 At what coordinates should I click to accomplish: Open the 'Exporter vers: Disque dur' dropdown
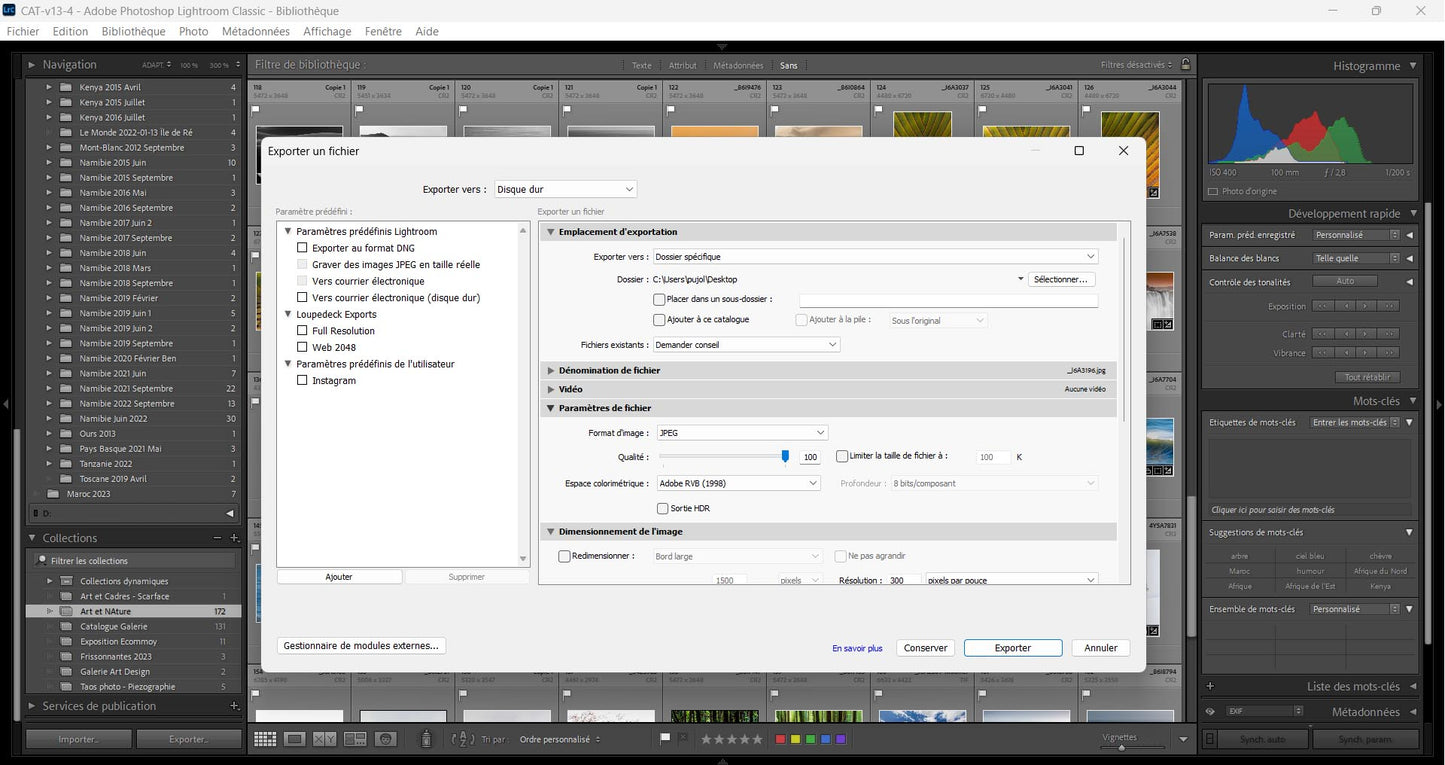tap(565, 189)
